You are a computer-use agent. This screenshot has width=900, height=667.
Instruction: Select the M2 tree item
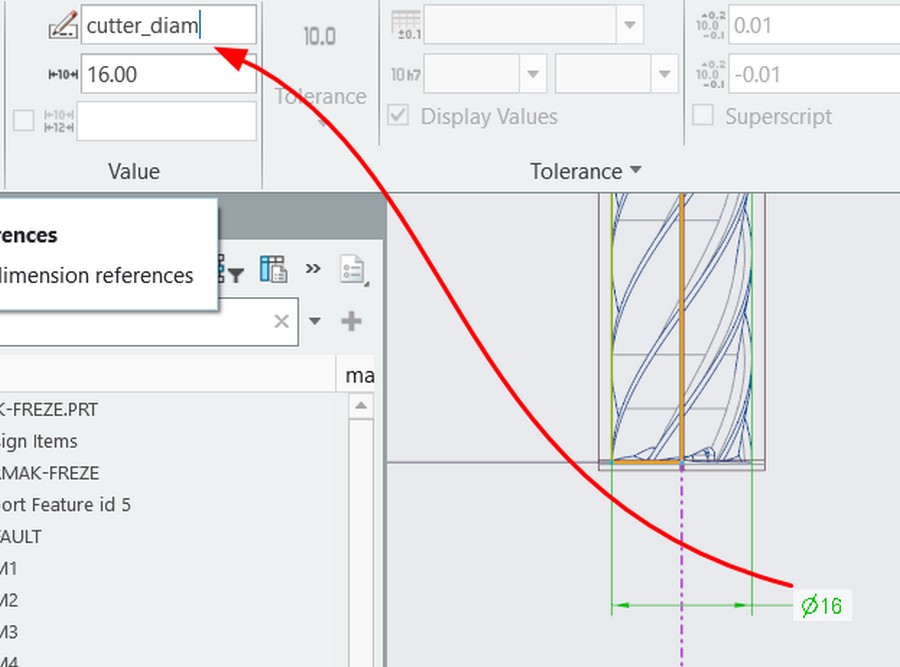9,600
